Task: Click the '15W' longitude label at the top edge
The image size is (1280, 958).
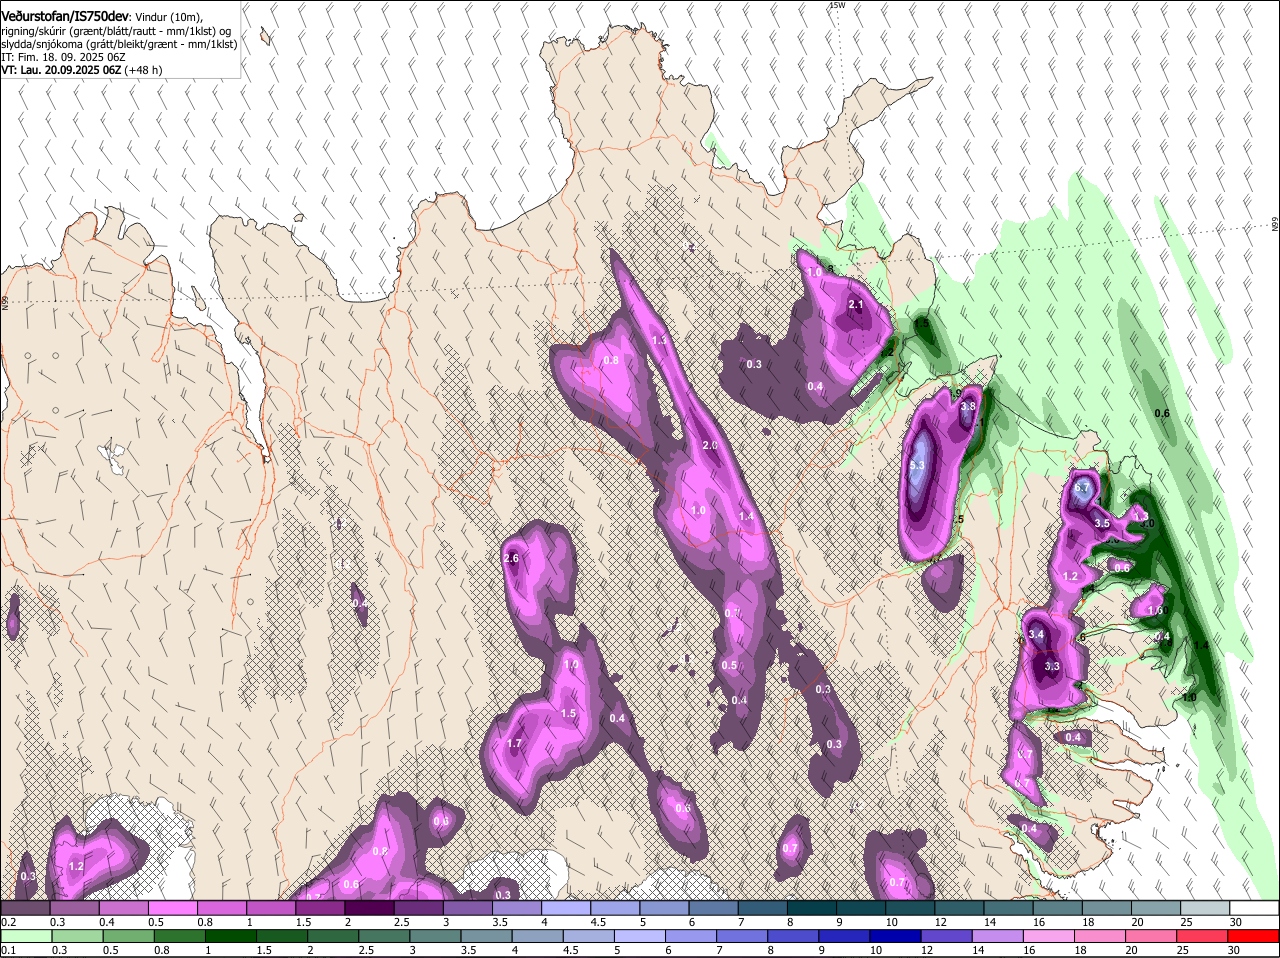Action: pos(837,5)
